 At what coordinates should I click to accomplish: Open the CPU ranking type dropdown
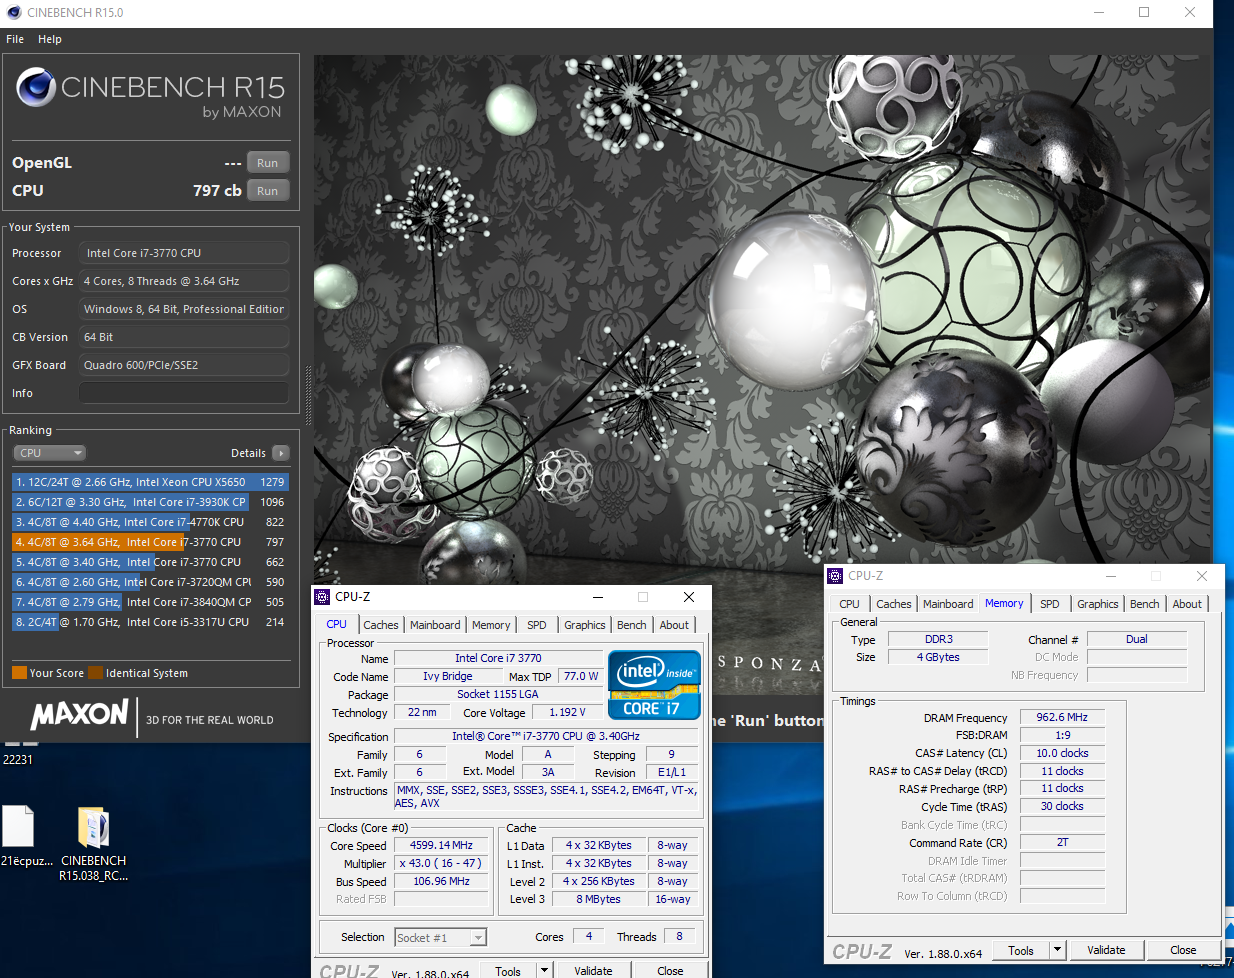(49, 453)
